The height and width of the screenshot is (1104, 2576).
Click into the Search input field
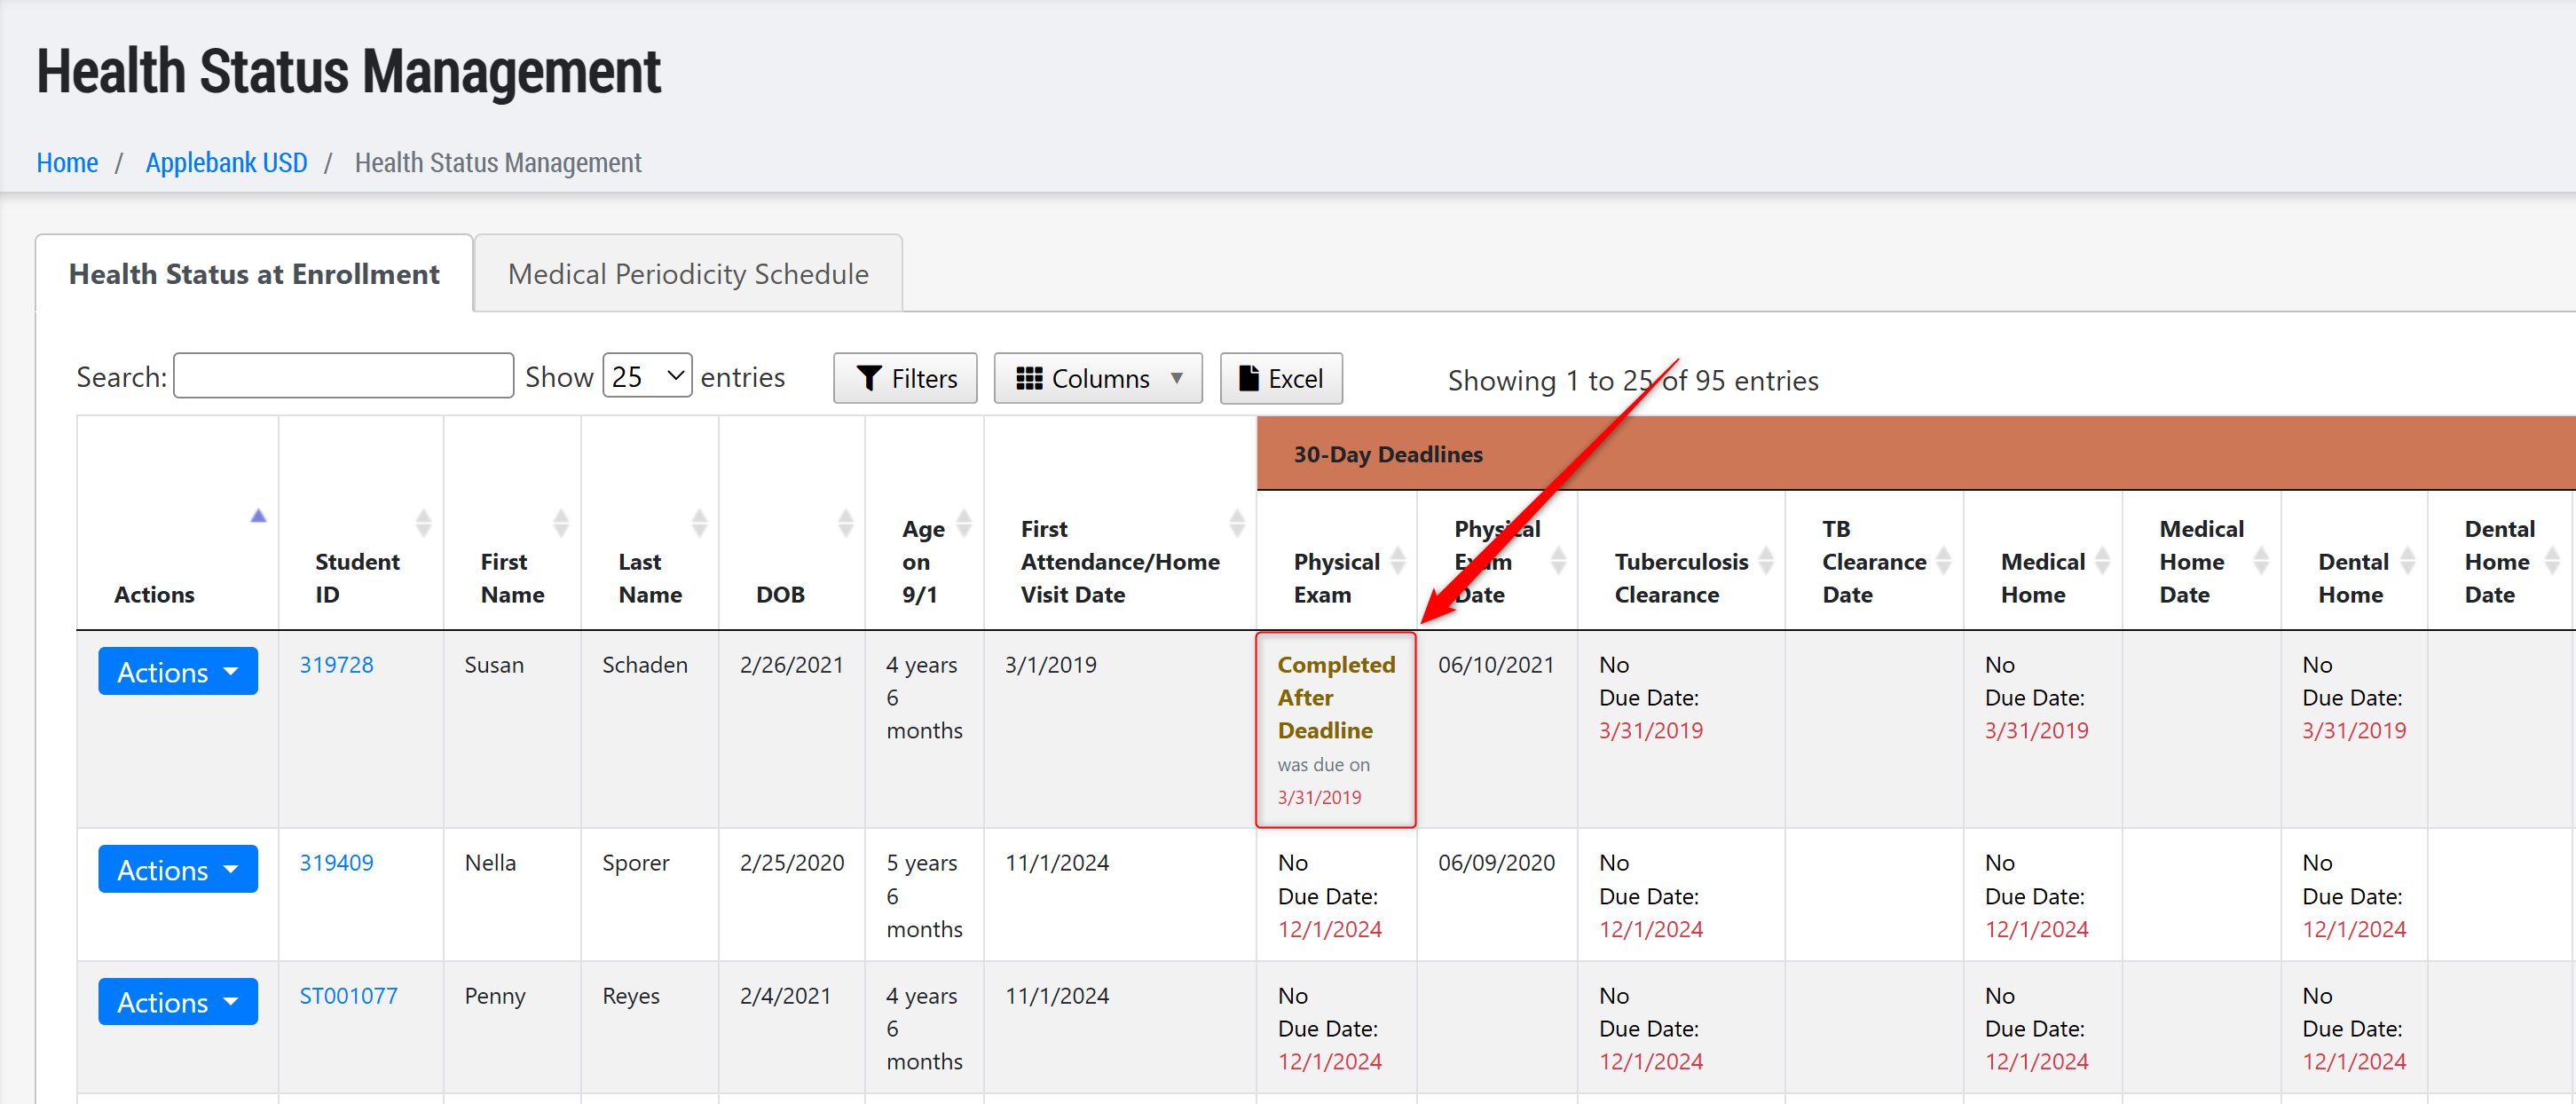coord(343,376)
